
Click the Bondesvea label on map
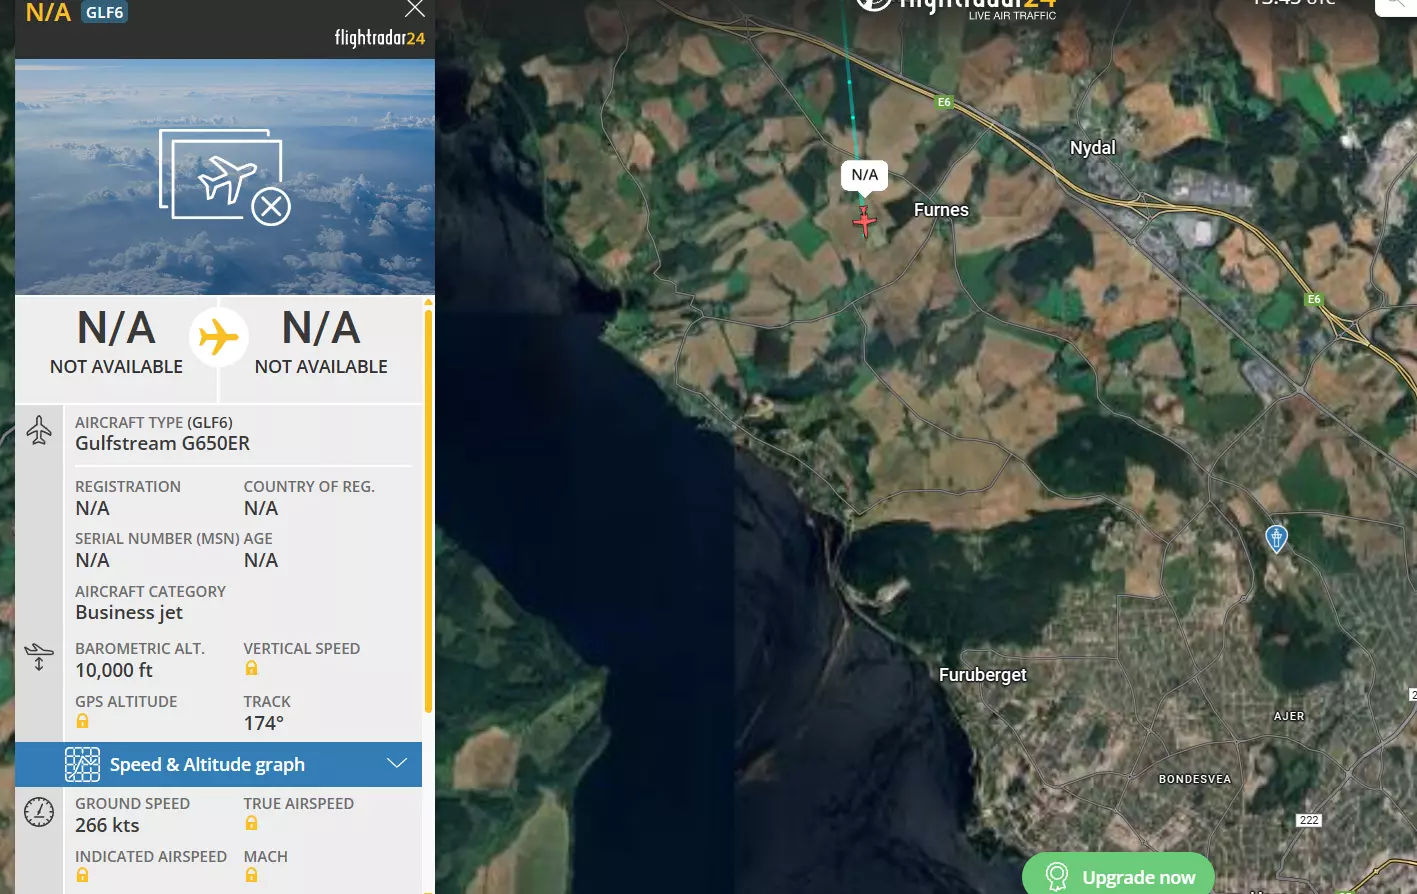pyautogui.click(x=1195, y=779)
